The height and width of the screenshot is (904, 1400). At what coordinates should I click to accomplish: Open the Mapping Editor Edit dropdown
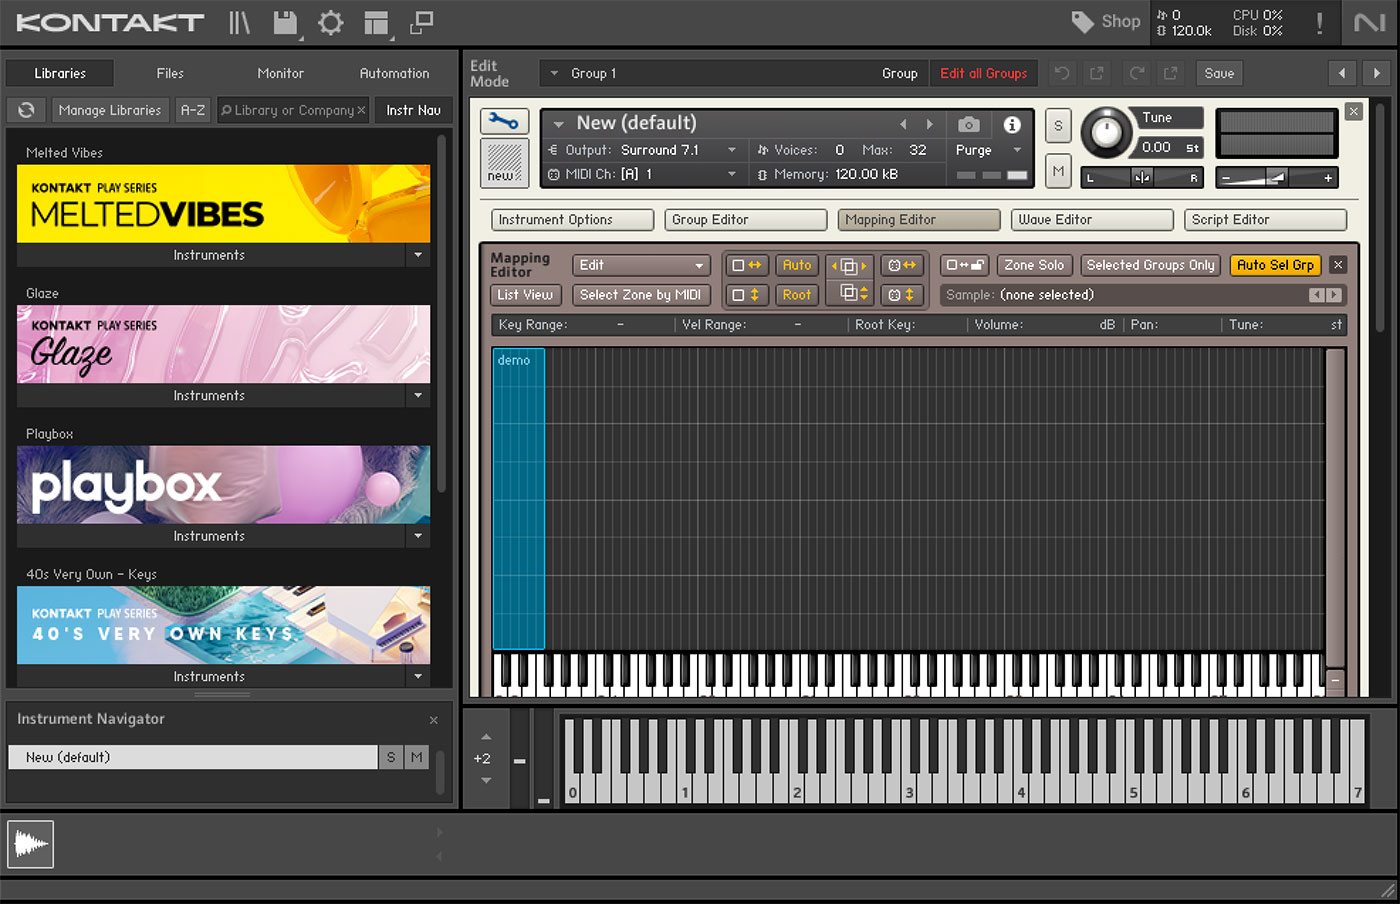pos(641,265)
